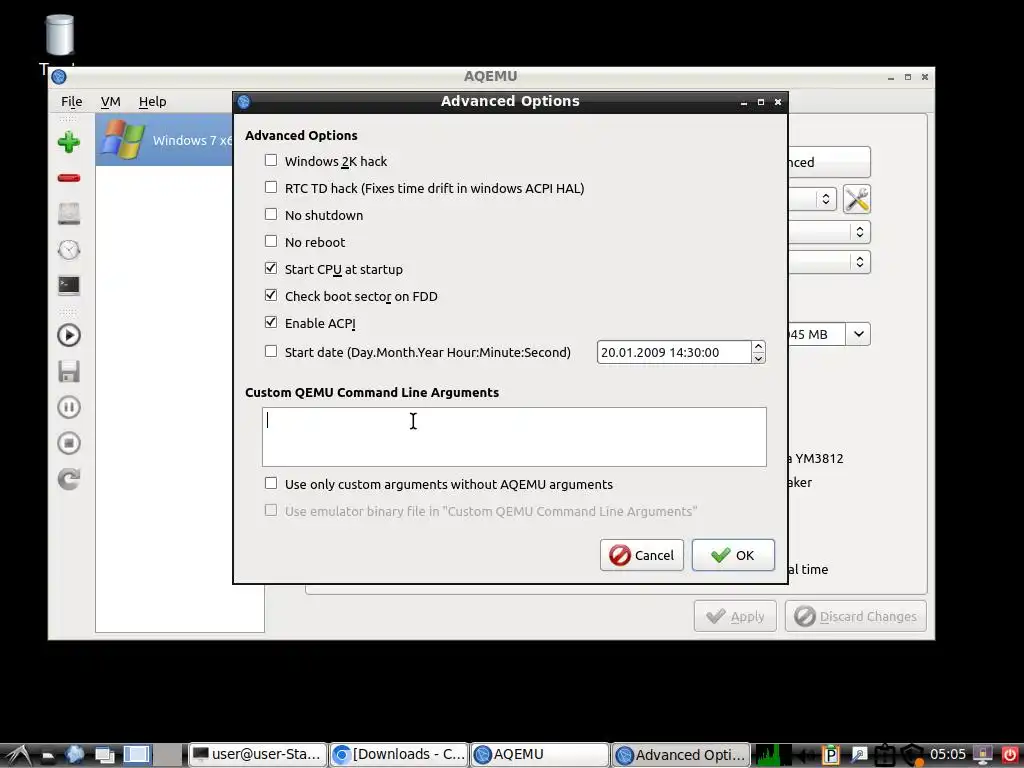The width and height of the screenshot is (1024, 768).
Task: Click the red minus Remove VM icon
Action: coord(69,178)
